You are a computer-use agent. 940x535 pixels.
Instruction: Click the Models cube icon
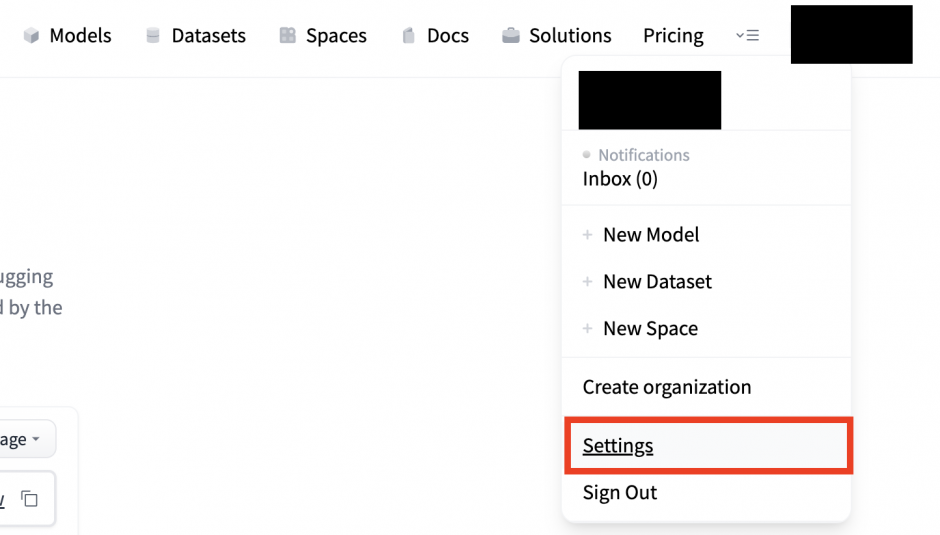(32, 36)
